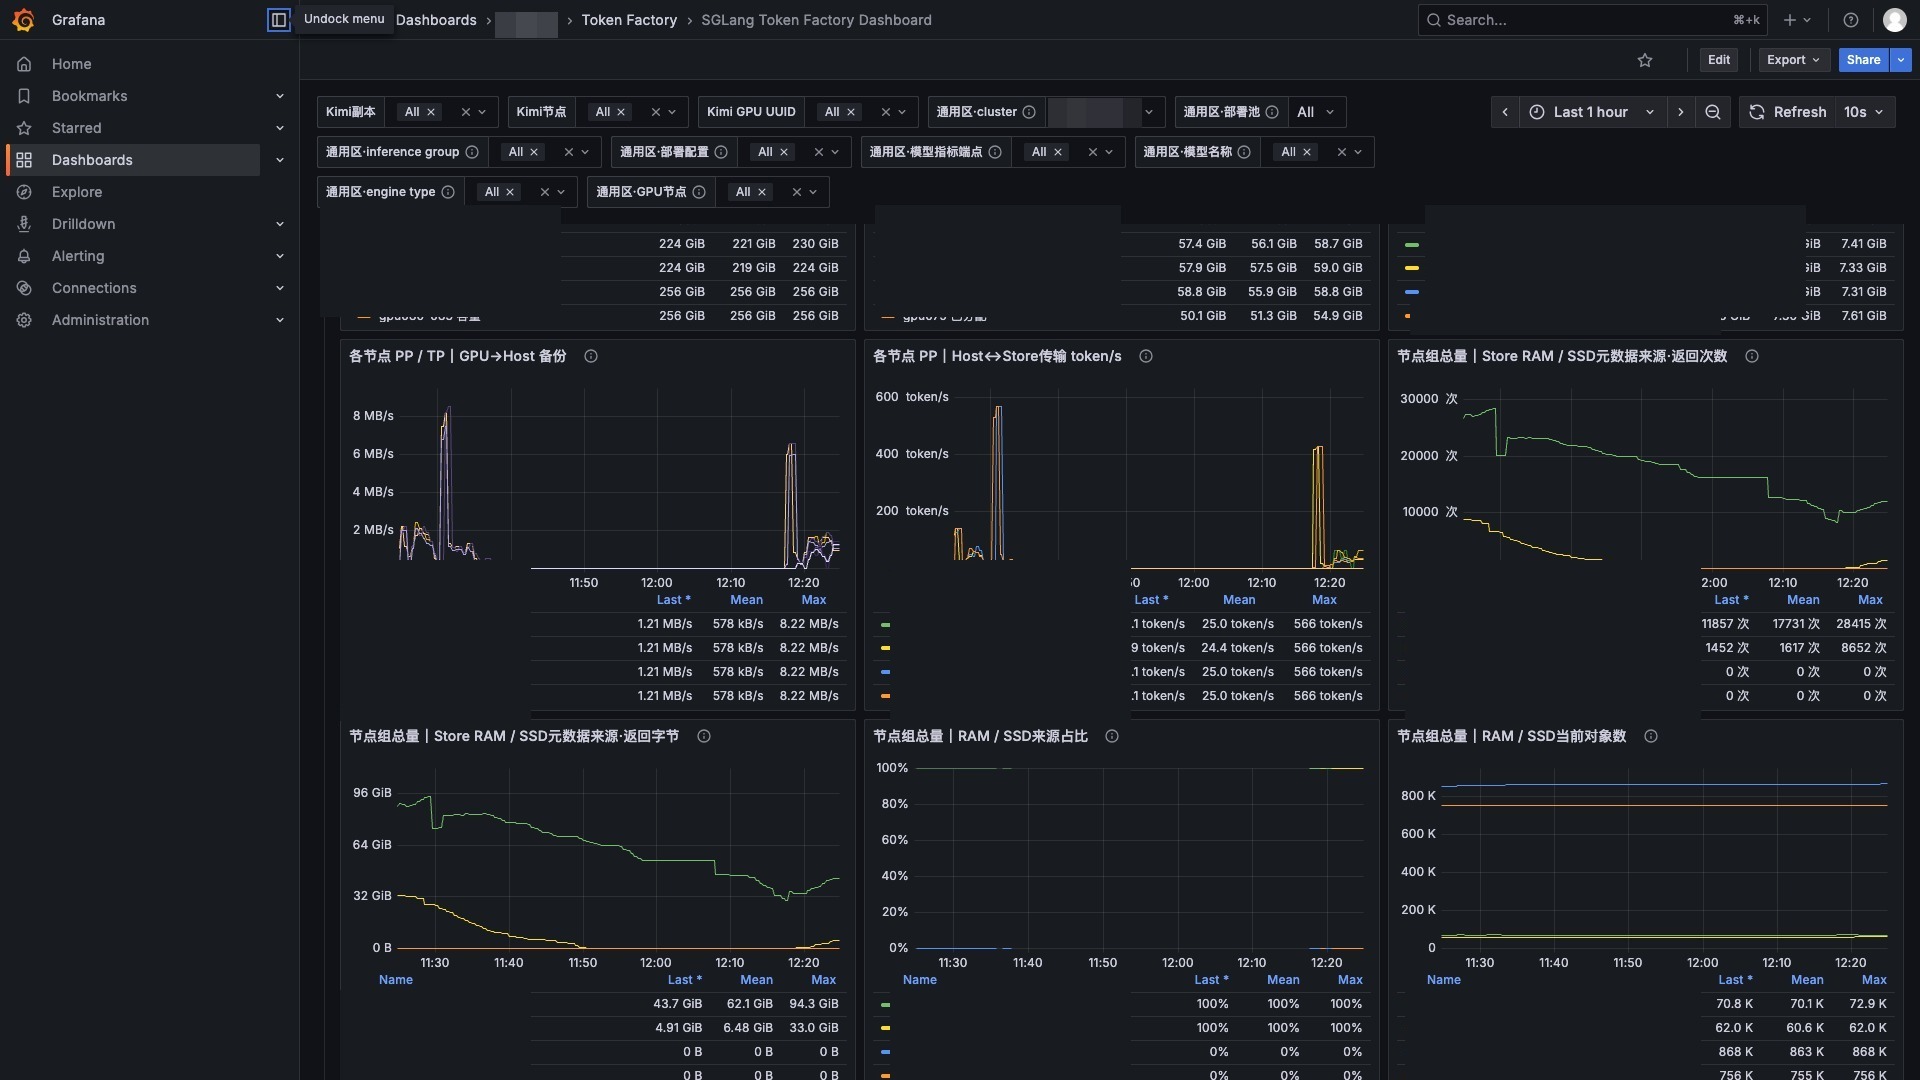Open refresh interval 10s dropdown
Screen dimensions: 1920x1080
point(1864,112)
